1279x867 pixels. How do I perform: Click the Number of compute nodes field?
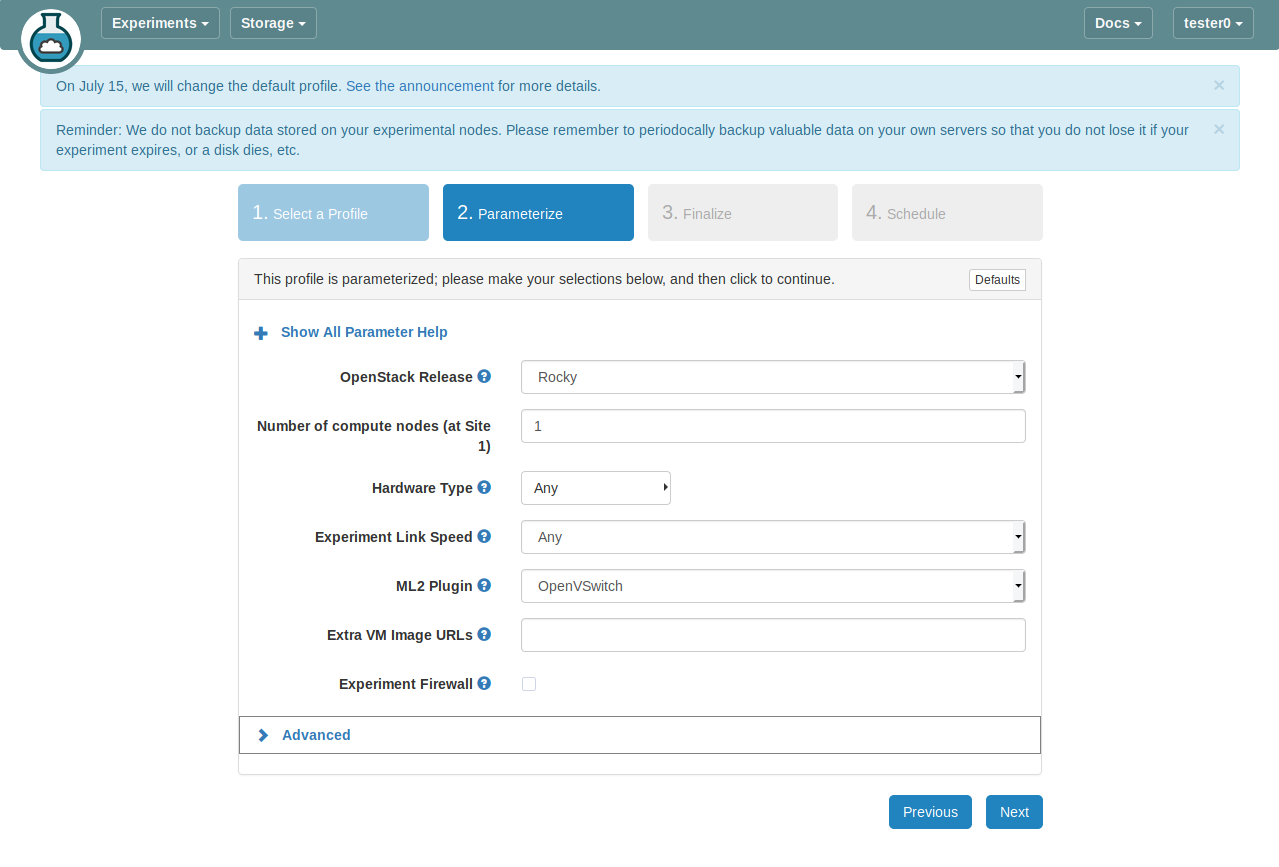click(772, 426)
